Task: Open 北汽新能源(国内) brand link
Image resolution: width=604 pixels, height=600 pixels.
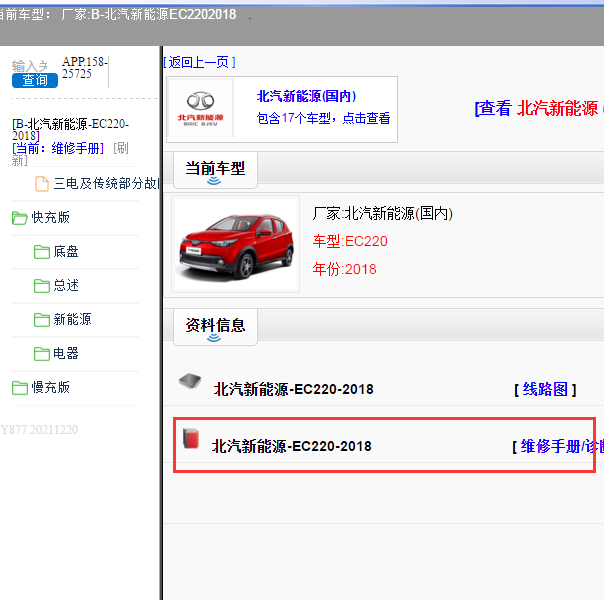Action: (307, 96)
